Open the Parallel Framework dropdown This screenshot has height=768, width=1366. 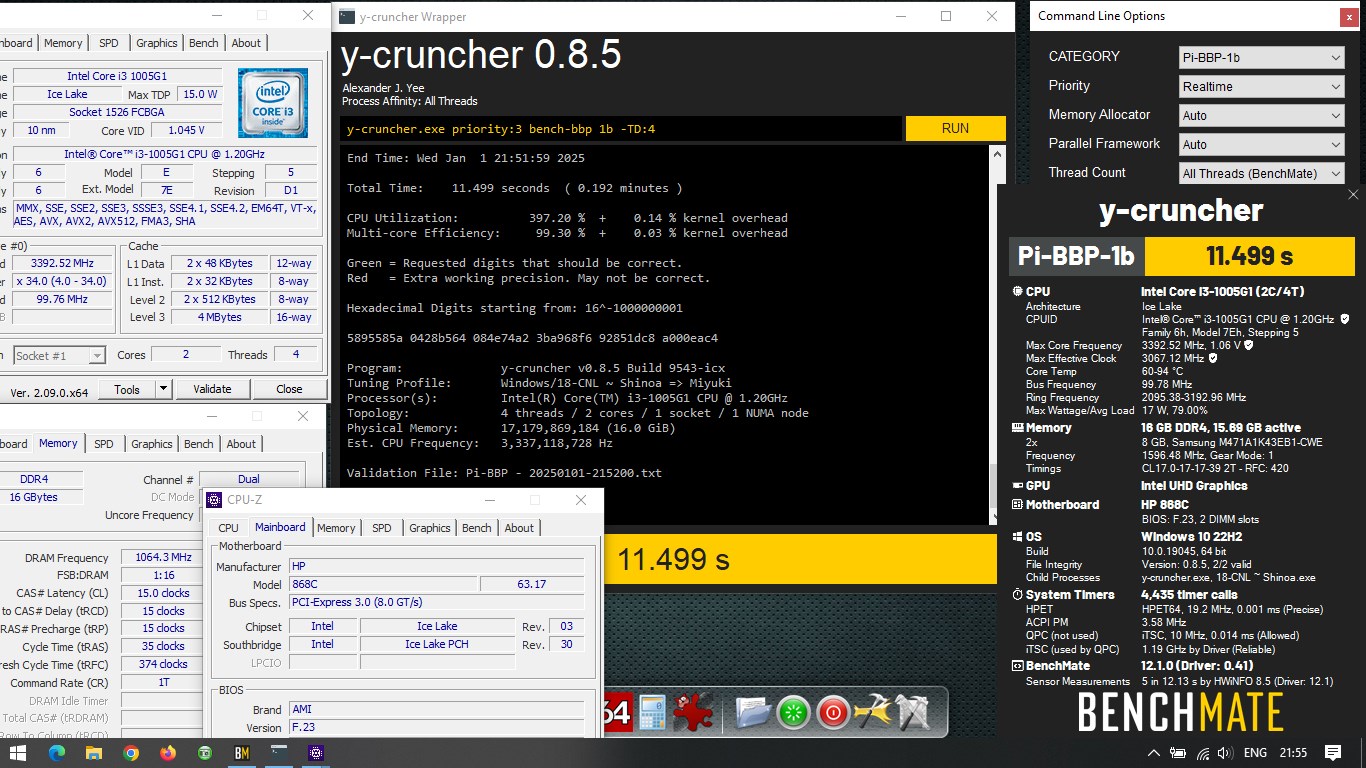(1262, 145)
